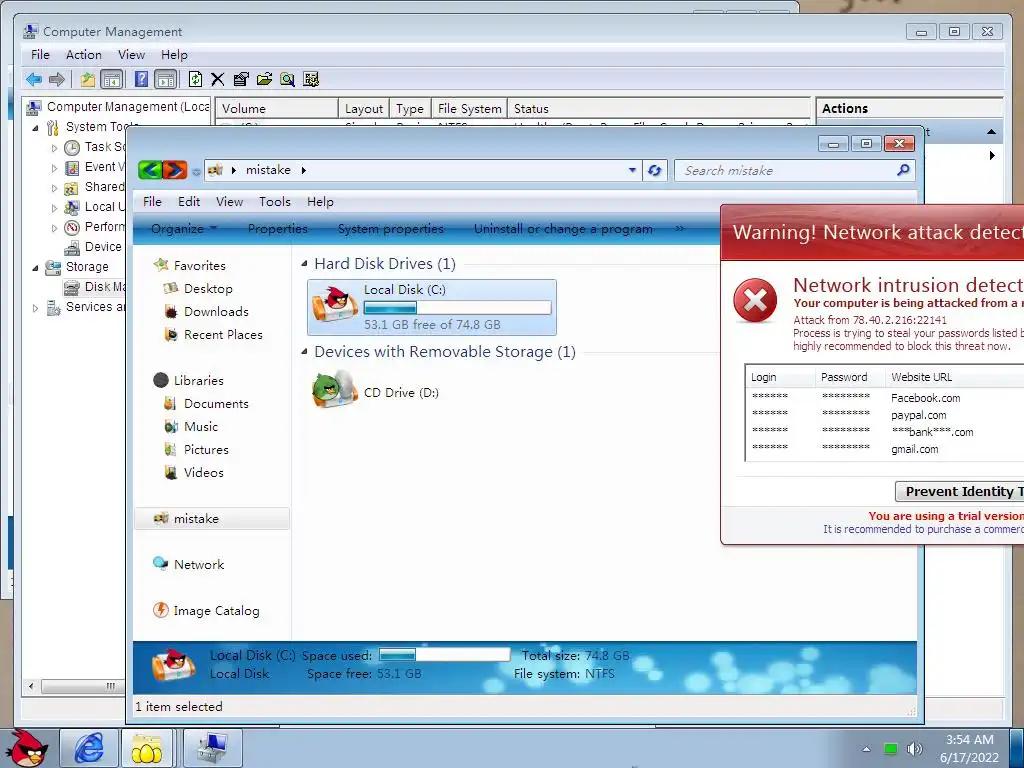
Task: Click the File System column header
Action: (x=470, y=108)
